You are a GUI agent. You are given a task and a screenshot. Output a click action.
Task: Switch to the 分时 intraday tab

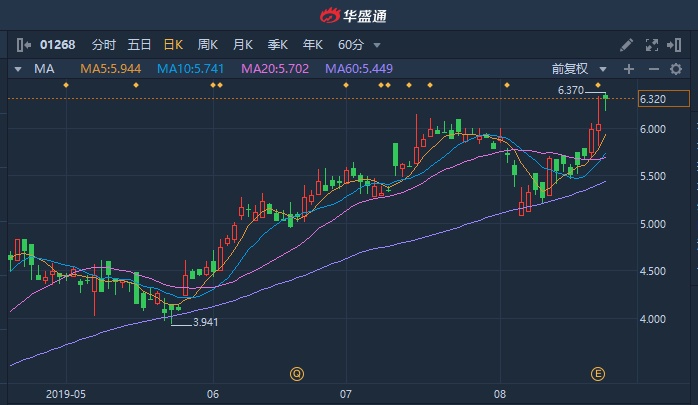coord(104,45)
